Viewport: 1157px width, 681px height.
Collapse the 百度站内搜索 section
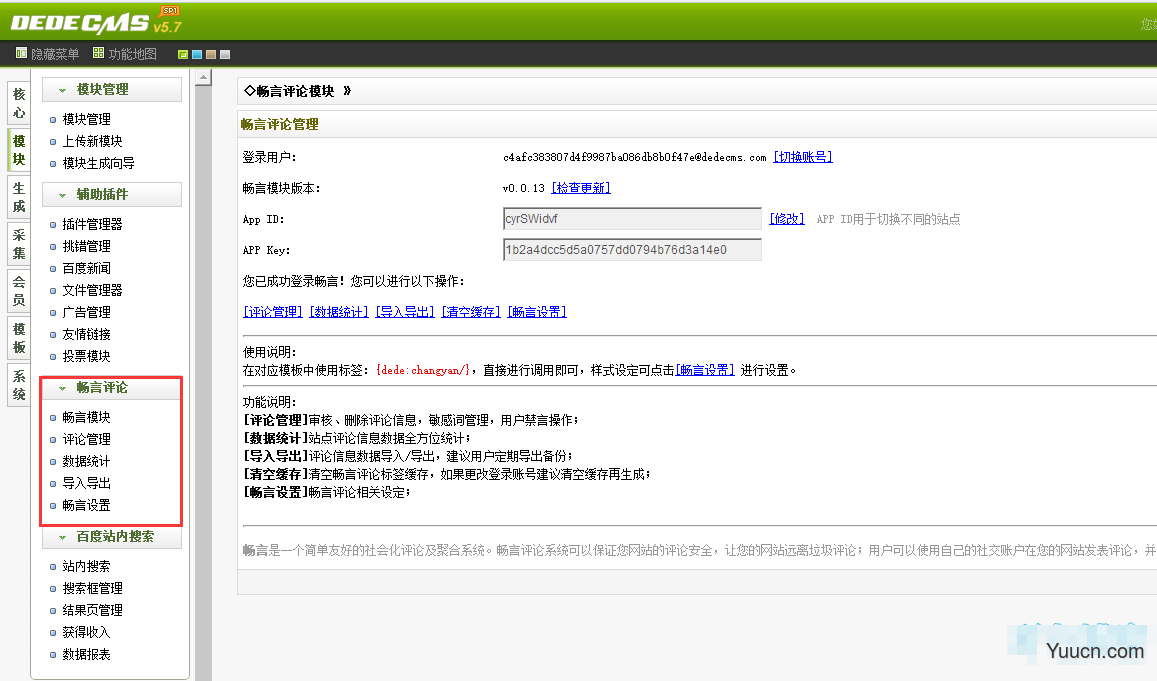tap(62, 537)
